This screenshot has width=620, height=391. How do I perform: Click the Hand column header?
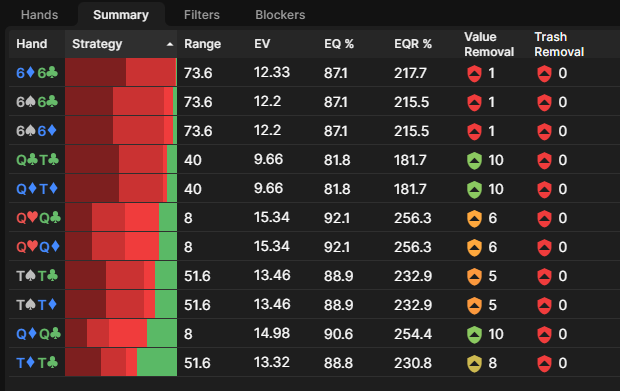coord(32,44)
